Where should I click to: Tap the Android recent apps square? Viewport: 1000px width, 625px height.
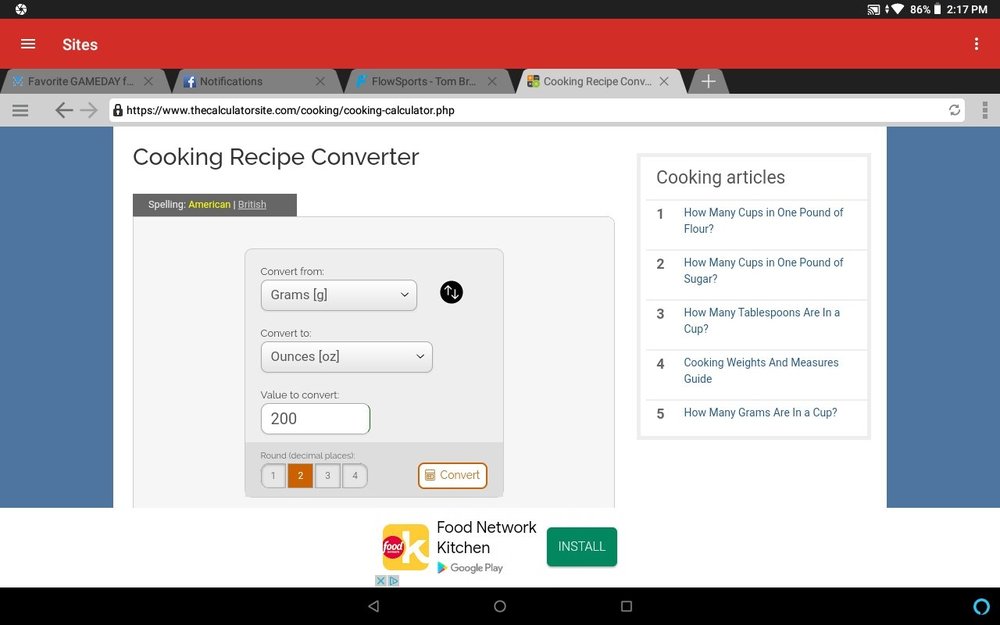pos(626,606)
